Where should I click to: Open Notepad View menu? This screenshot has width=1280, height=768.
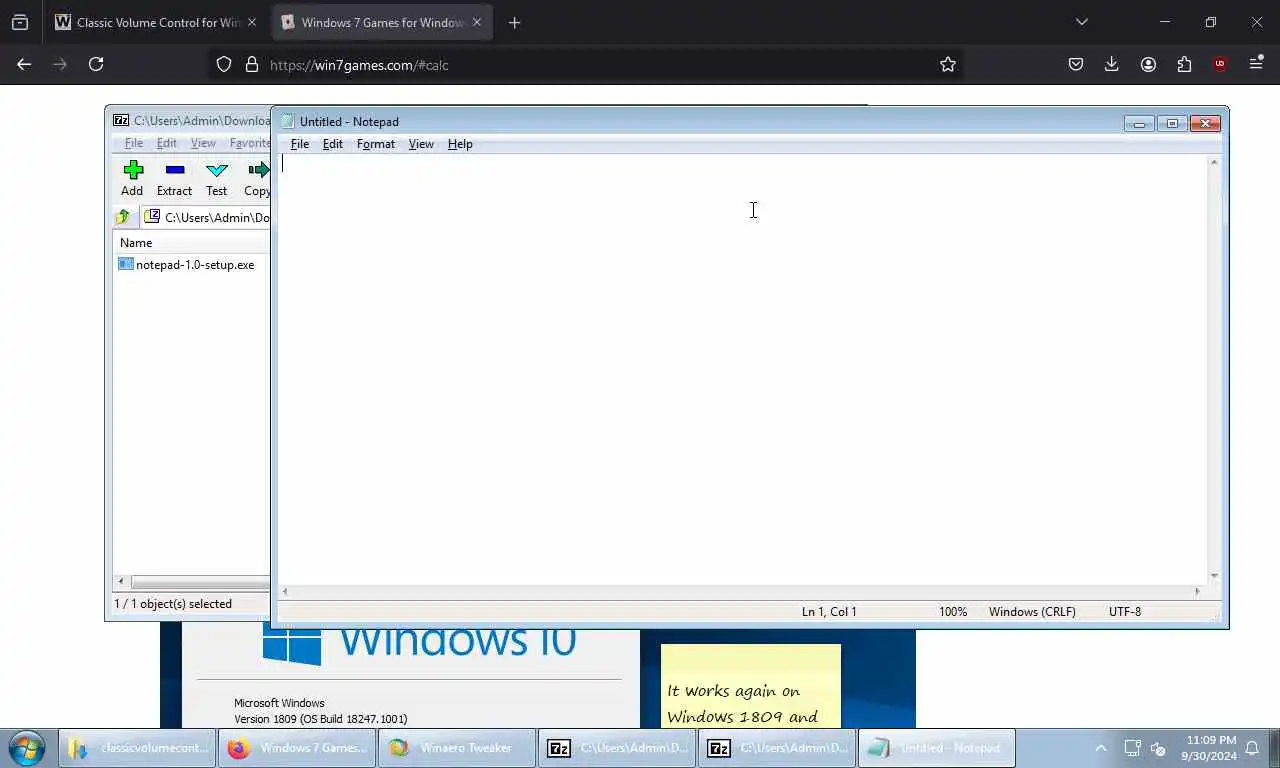pyautogui.click(x=421, y=144)
